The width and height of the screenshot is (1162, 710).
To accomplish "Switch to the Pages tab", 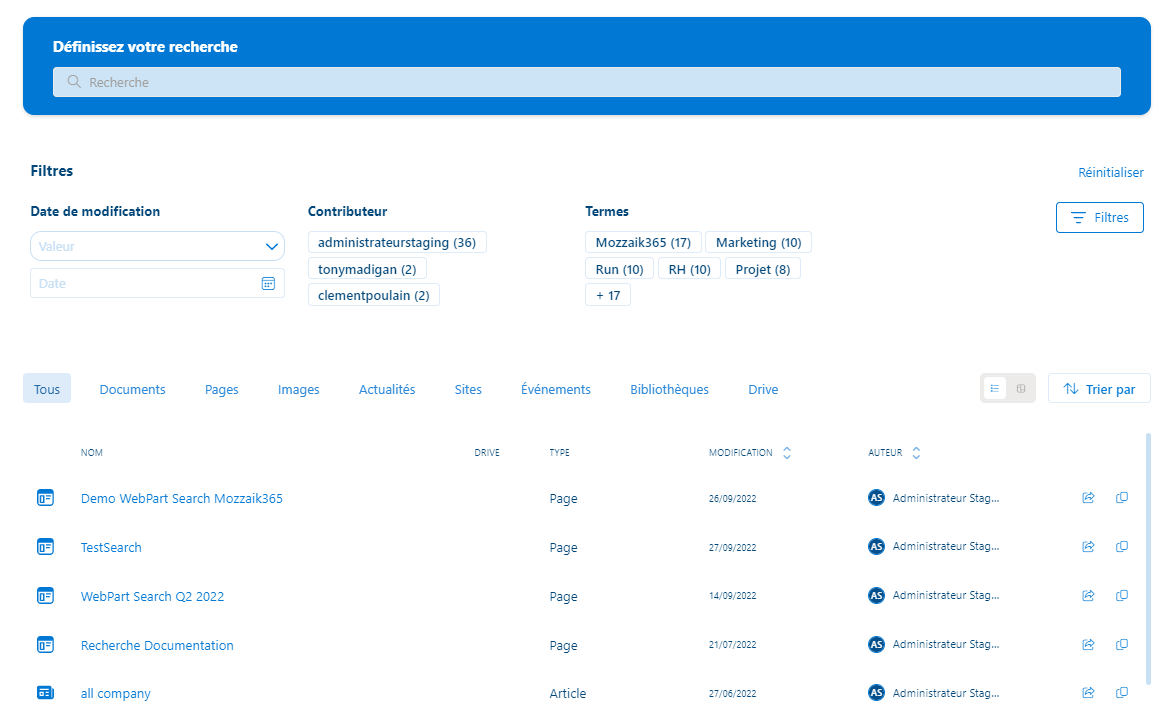I will click(222, 389).
